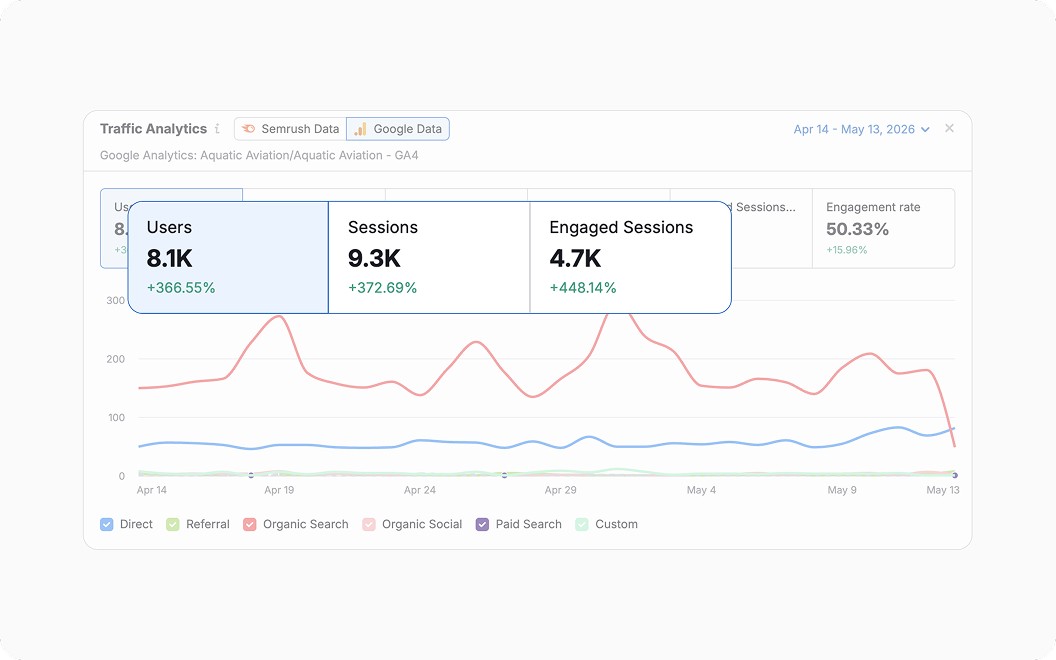Click the Custom legend label
The width and height of the screenshot is (1056, 660).
(616, 525)
